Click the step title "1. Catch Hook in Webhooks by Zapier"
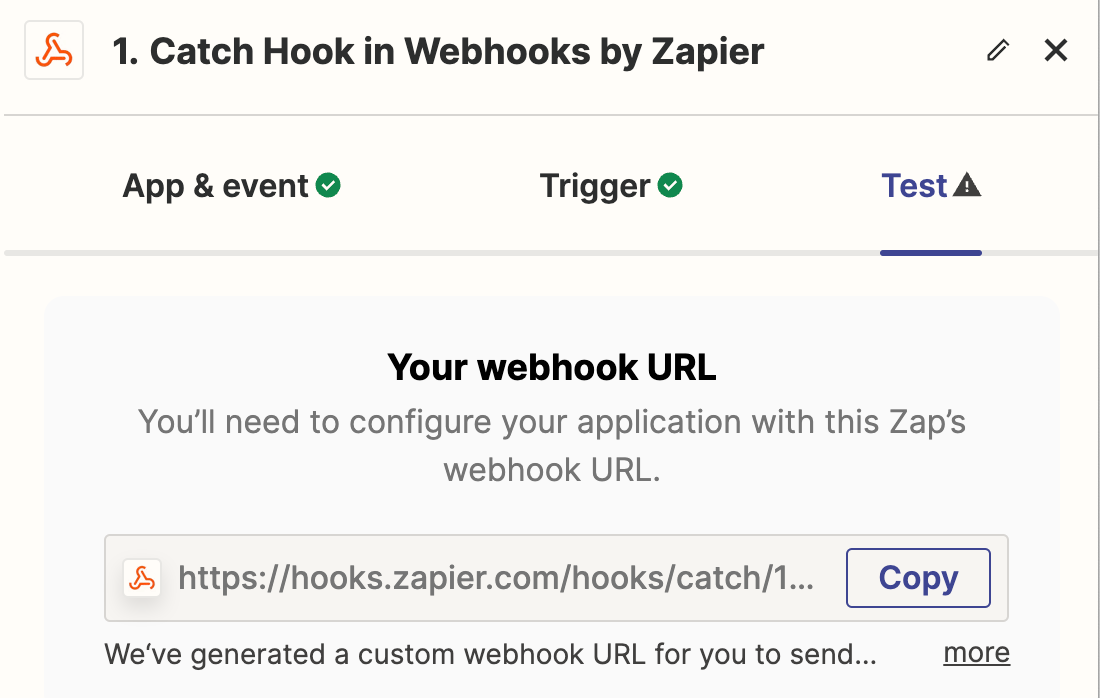 point(438,52)
